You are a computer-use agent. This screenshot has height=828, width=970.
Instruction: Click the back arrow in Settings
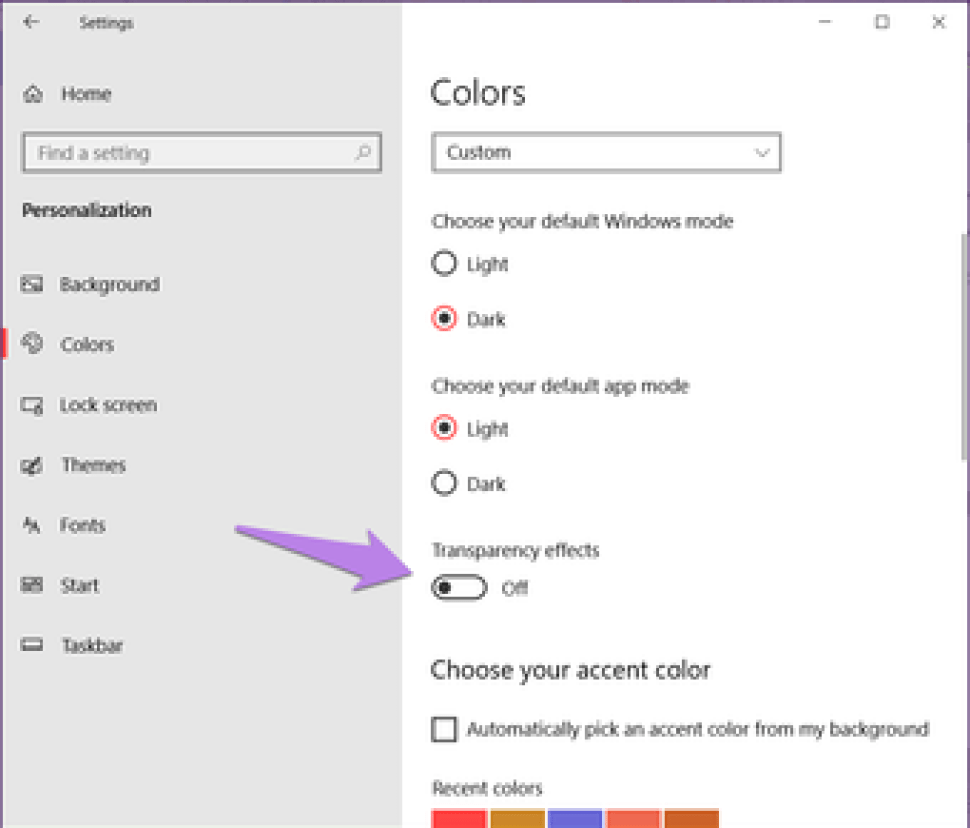(31, 23)
